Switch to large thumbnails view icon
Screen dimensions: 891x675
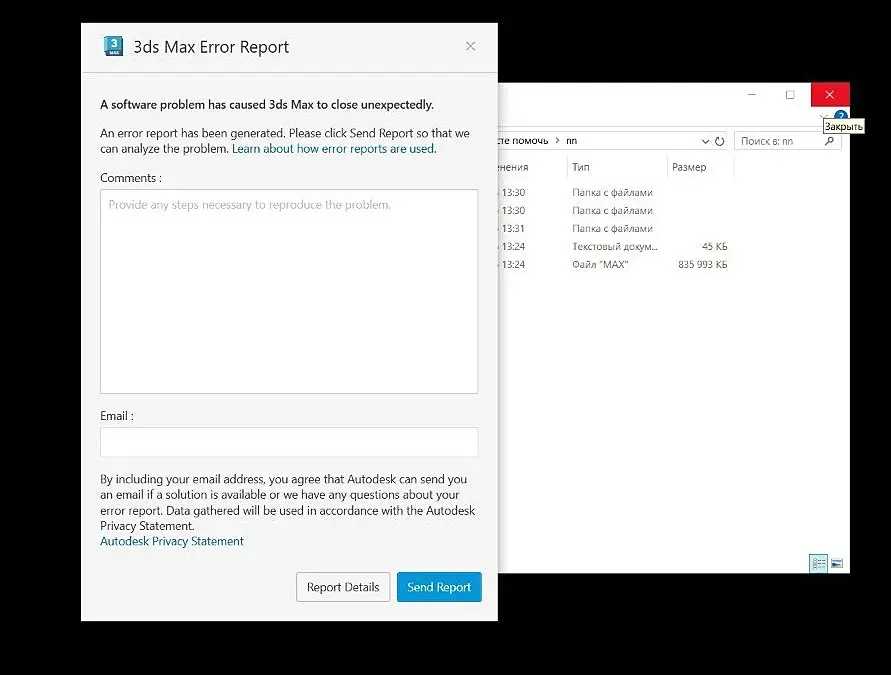point(837,564)
